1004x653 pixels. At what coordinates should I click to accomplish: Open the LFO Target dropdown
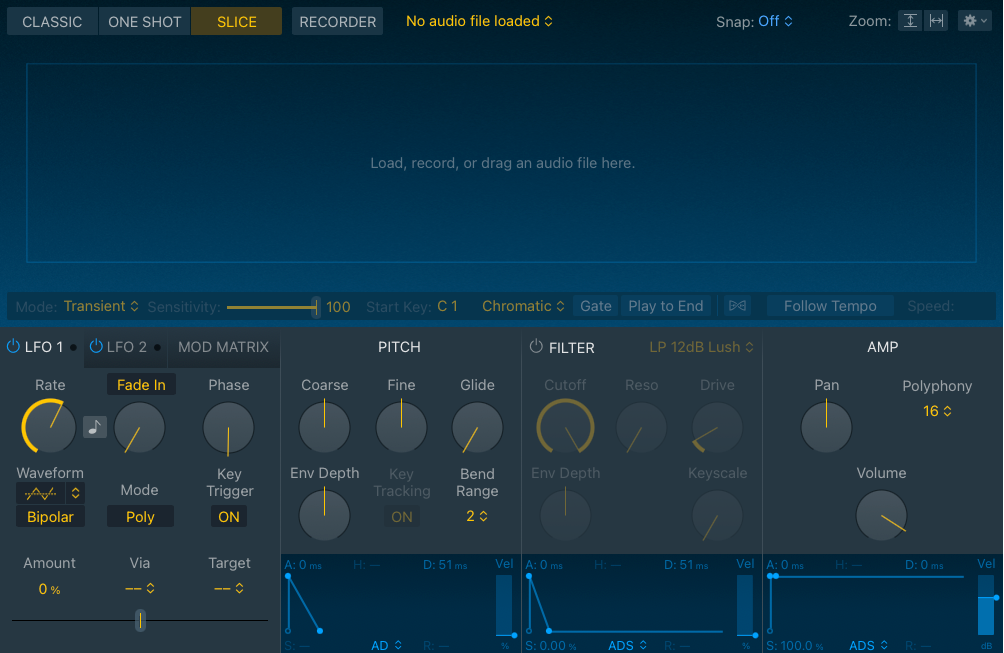[x=229, y=588]
